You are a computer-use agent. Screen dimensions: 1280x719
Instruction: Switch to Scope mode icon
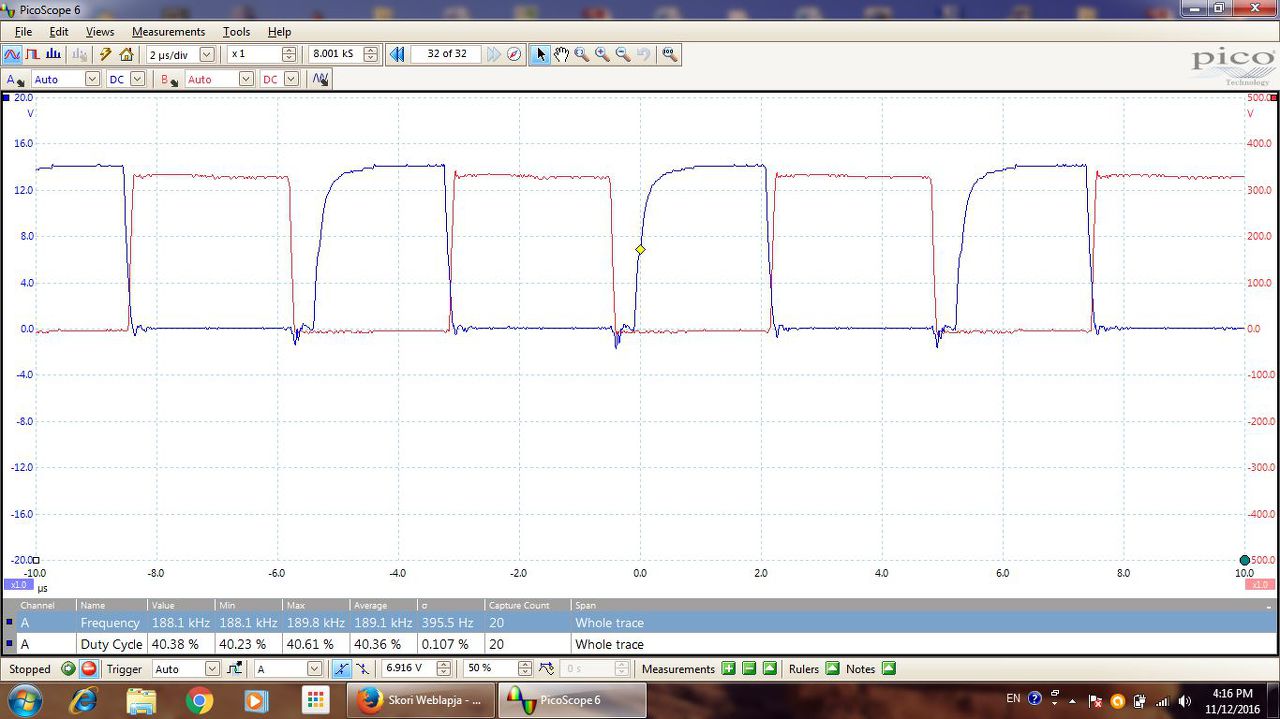[x=12, y=54]
